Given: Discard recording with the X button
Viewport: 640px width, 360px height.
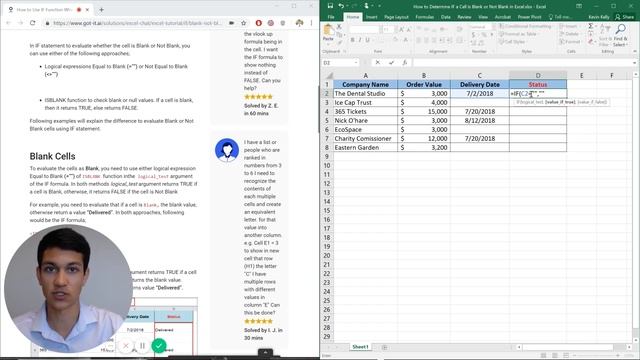Looking at the screenshot, I should click(x=126, y=346).
